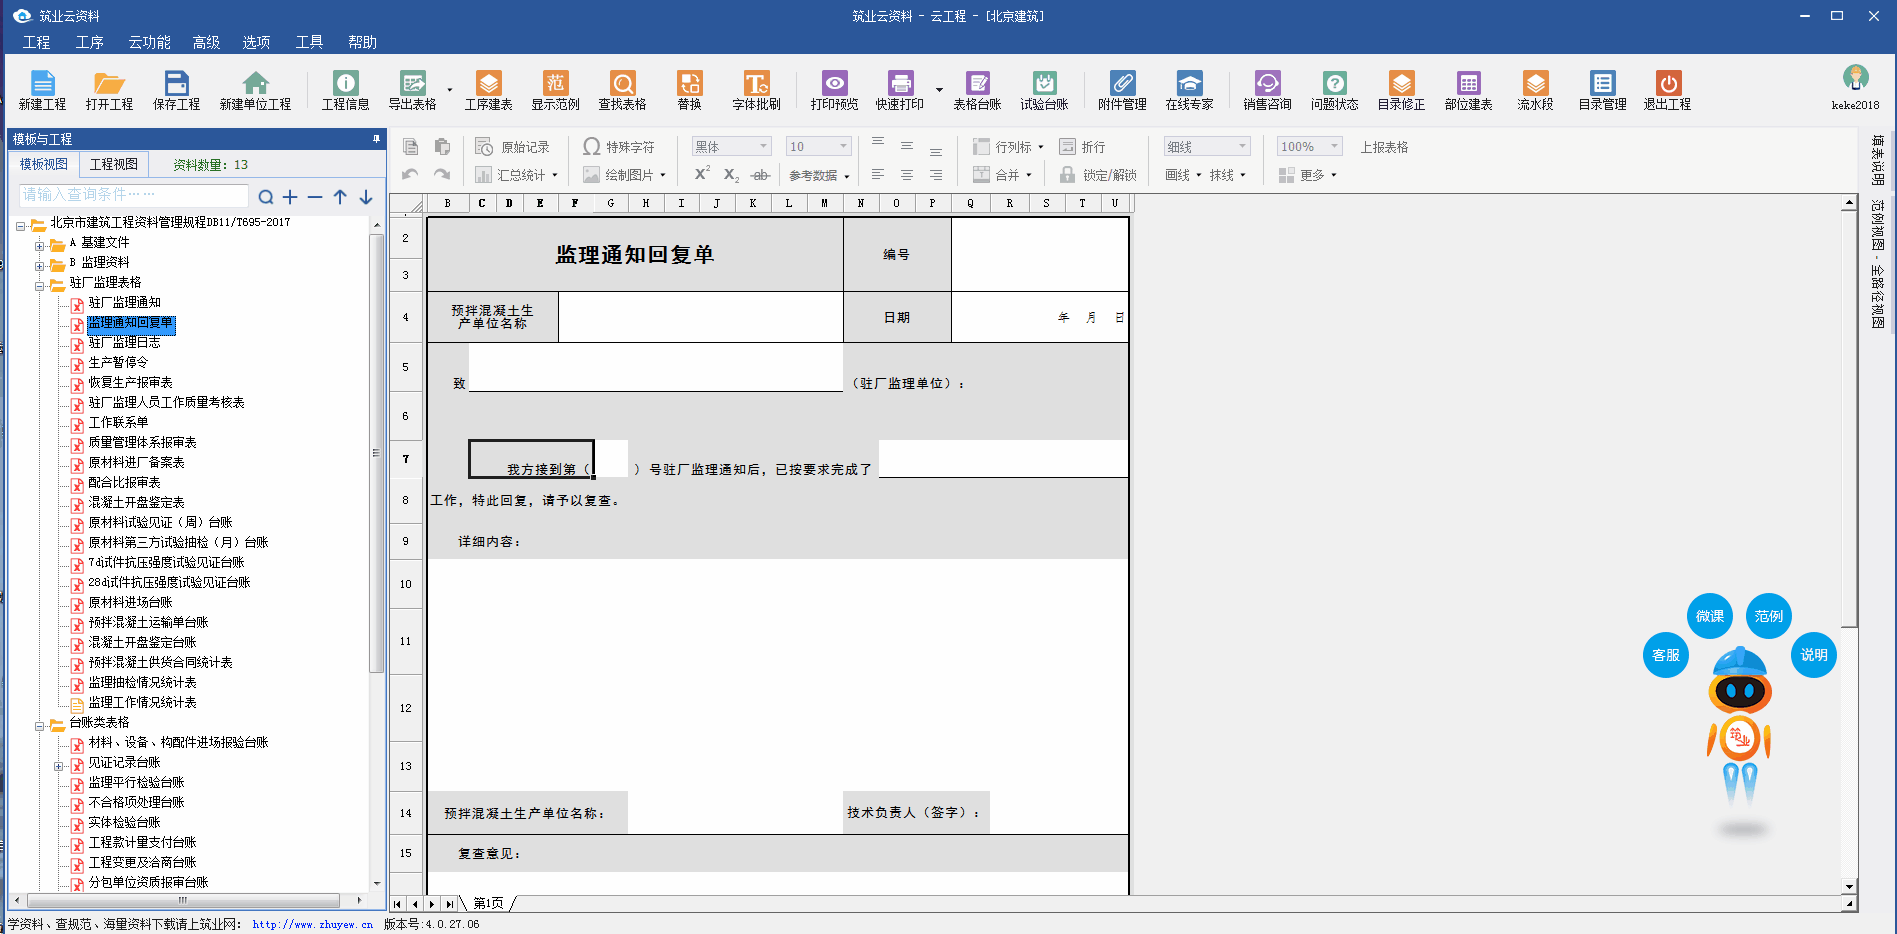1897x934 pixels.
Task: Click the 新建工程 (New Project) icon
Action: (42, 89)
